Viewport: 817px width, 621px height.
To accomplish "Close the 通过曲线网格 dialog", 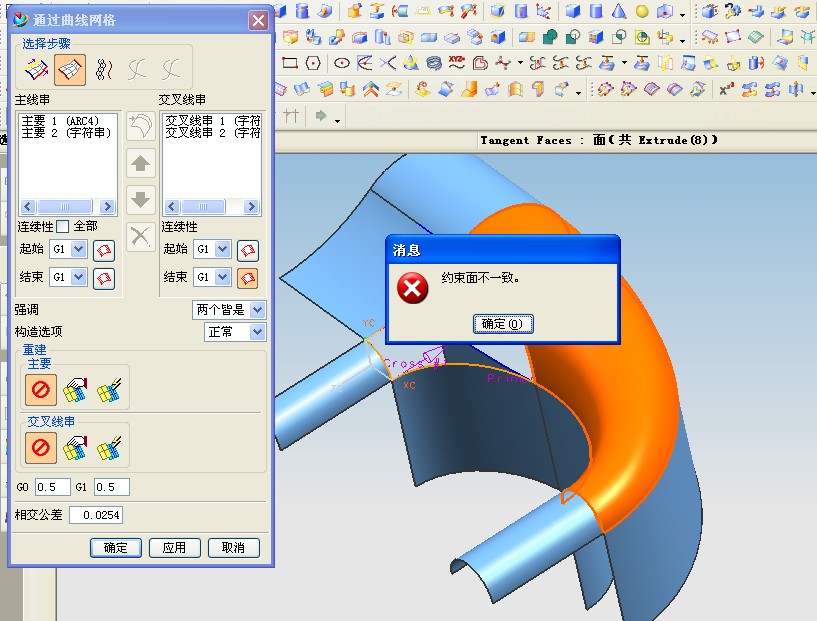I will pyautogui.click(x=258, y=20).
